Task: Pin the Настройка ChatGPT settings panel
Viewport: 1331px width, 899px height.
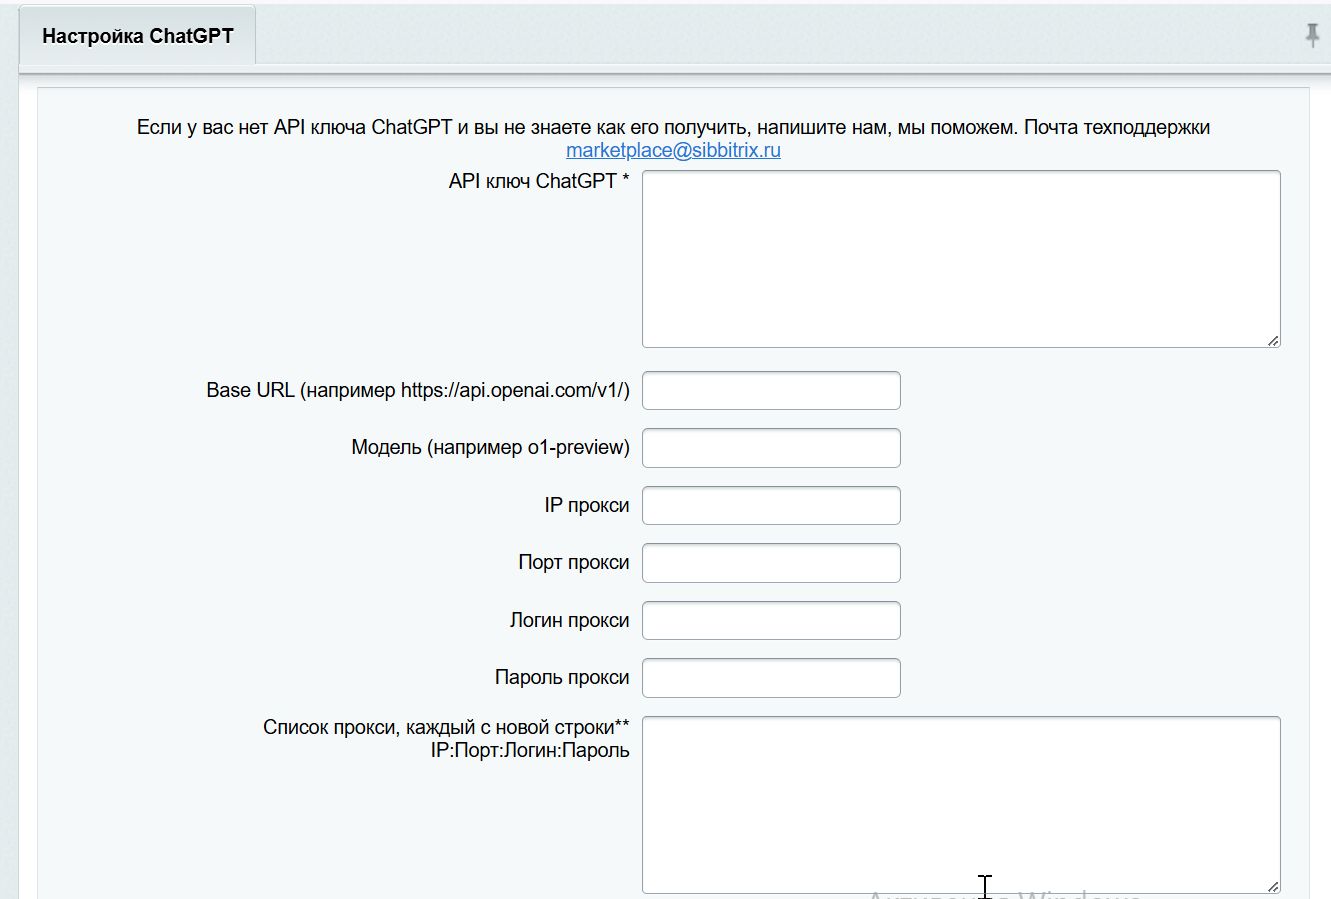Action: pos(1311,35)
